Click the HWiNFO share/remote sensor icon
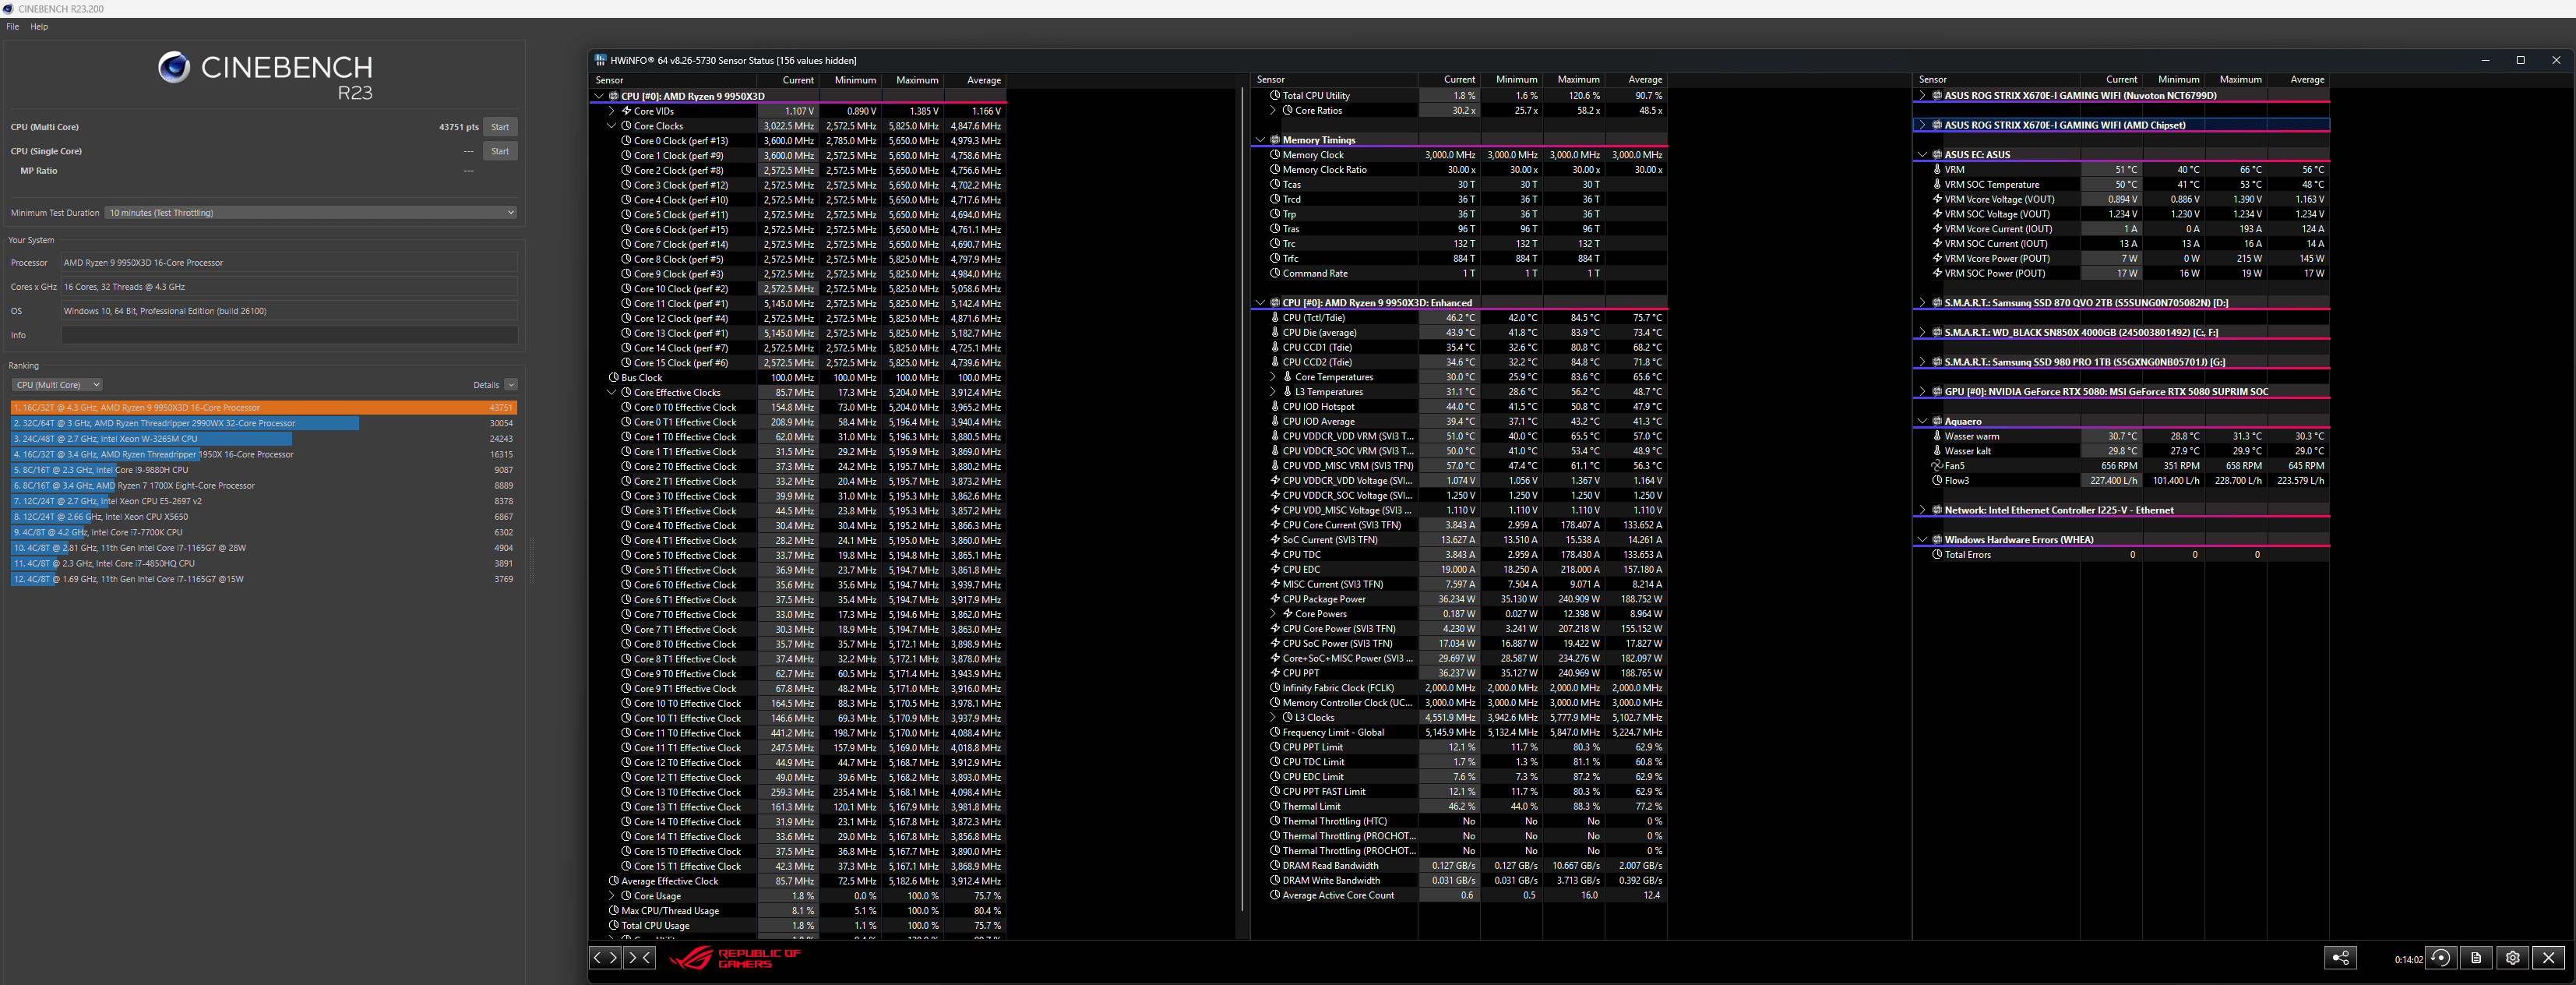The image size is (2576, 985). tap(2340, 957)
